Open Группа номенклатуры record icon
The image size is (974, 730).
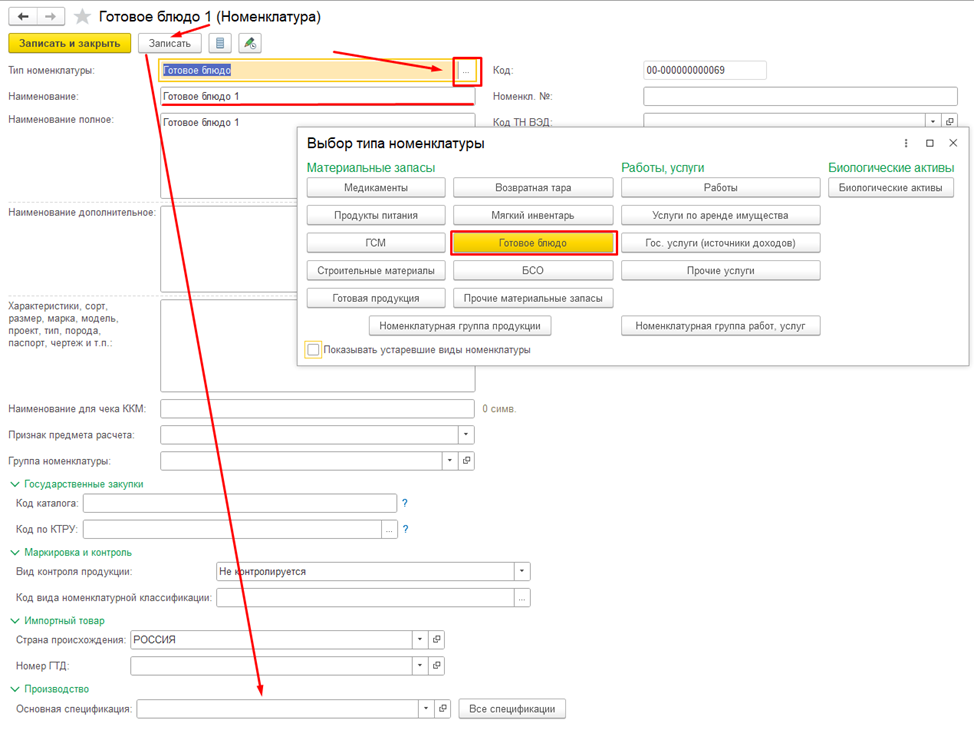(467, 460)
